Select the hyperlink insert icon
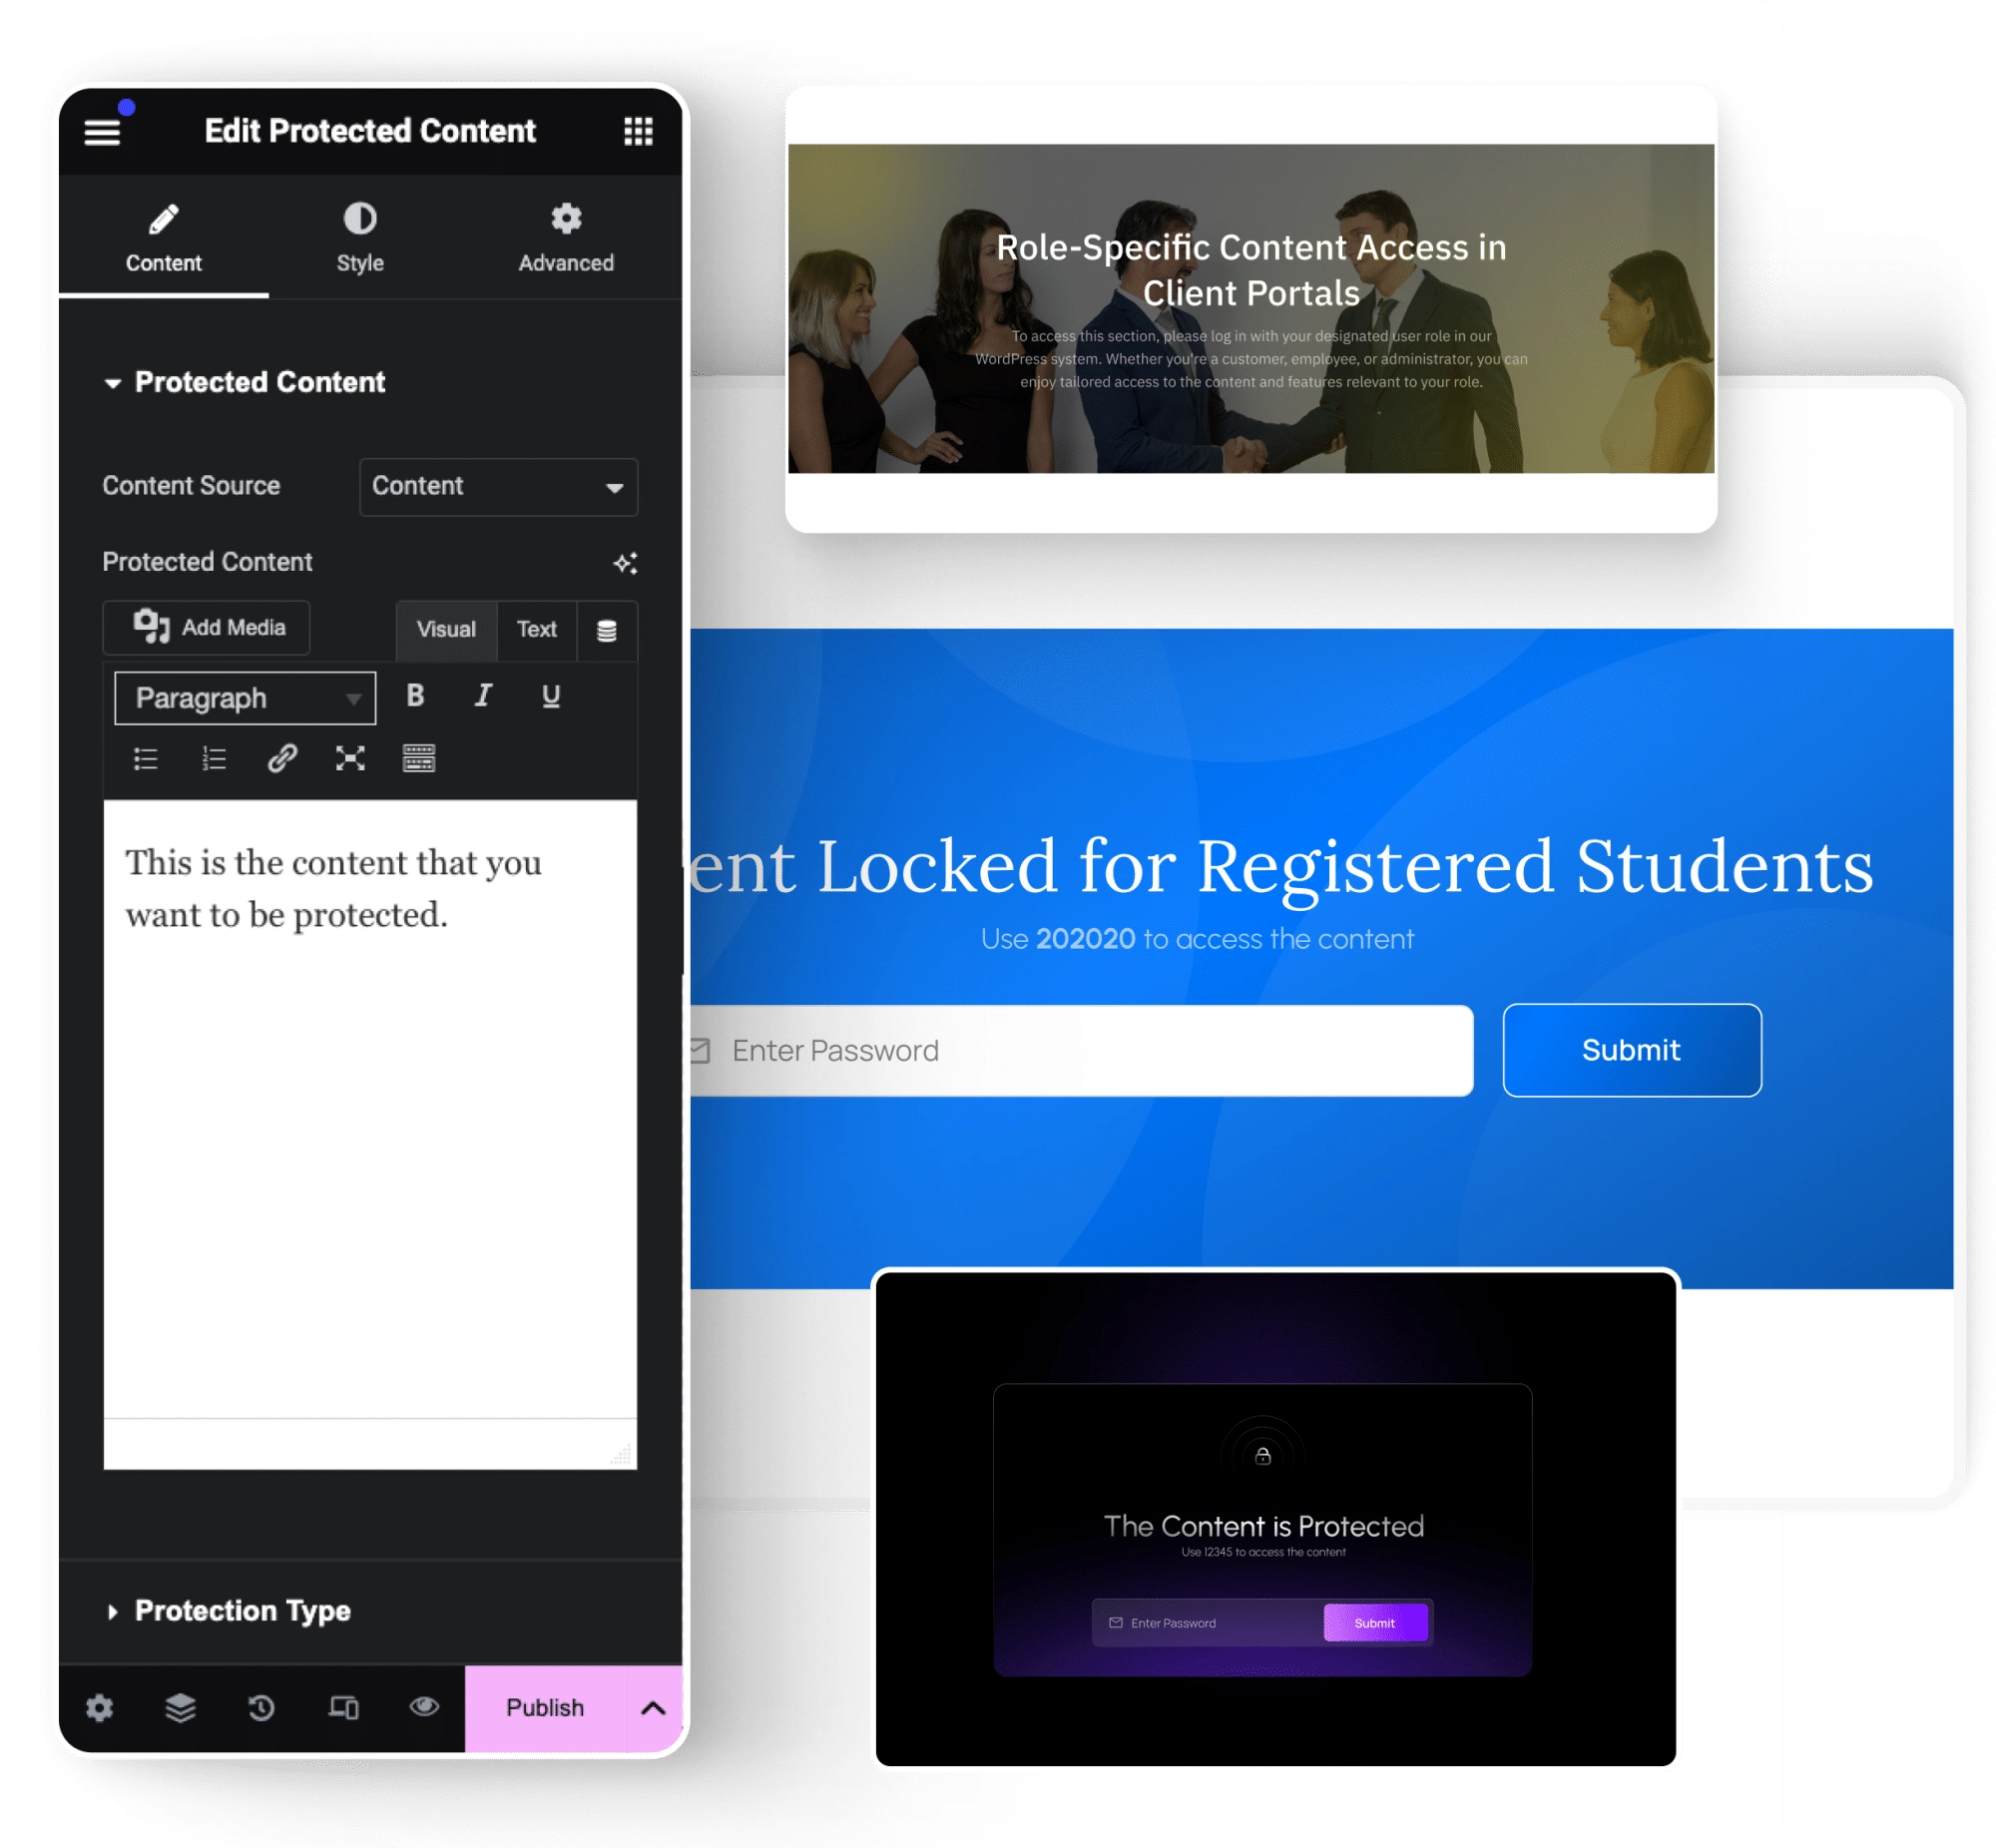 point(283,756)
